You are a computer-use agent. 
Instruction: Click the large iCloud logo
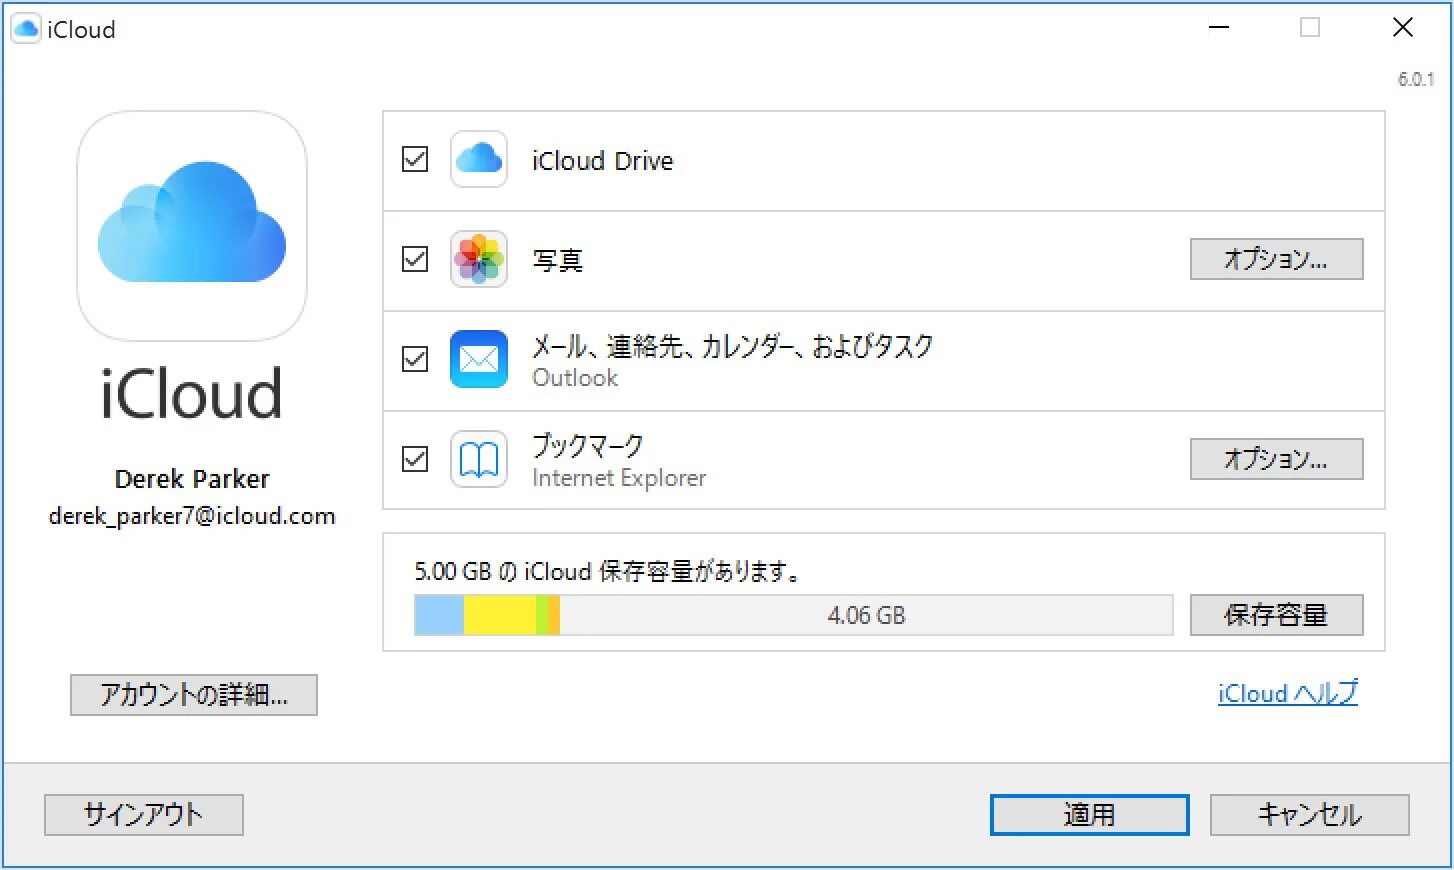192,226
